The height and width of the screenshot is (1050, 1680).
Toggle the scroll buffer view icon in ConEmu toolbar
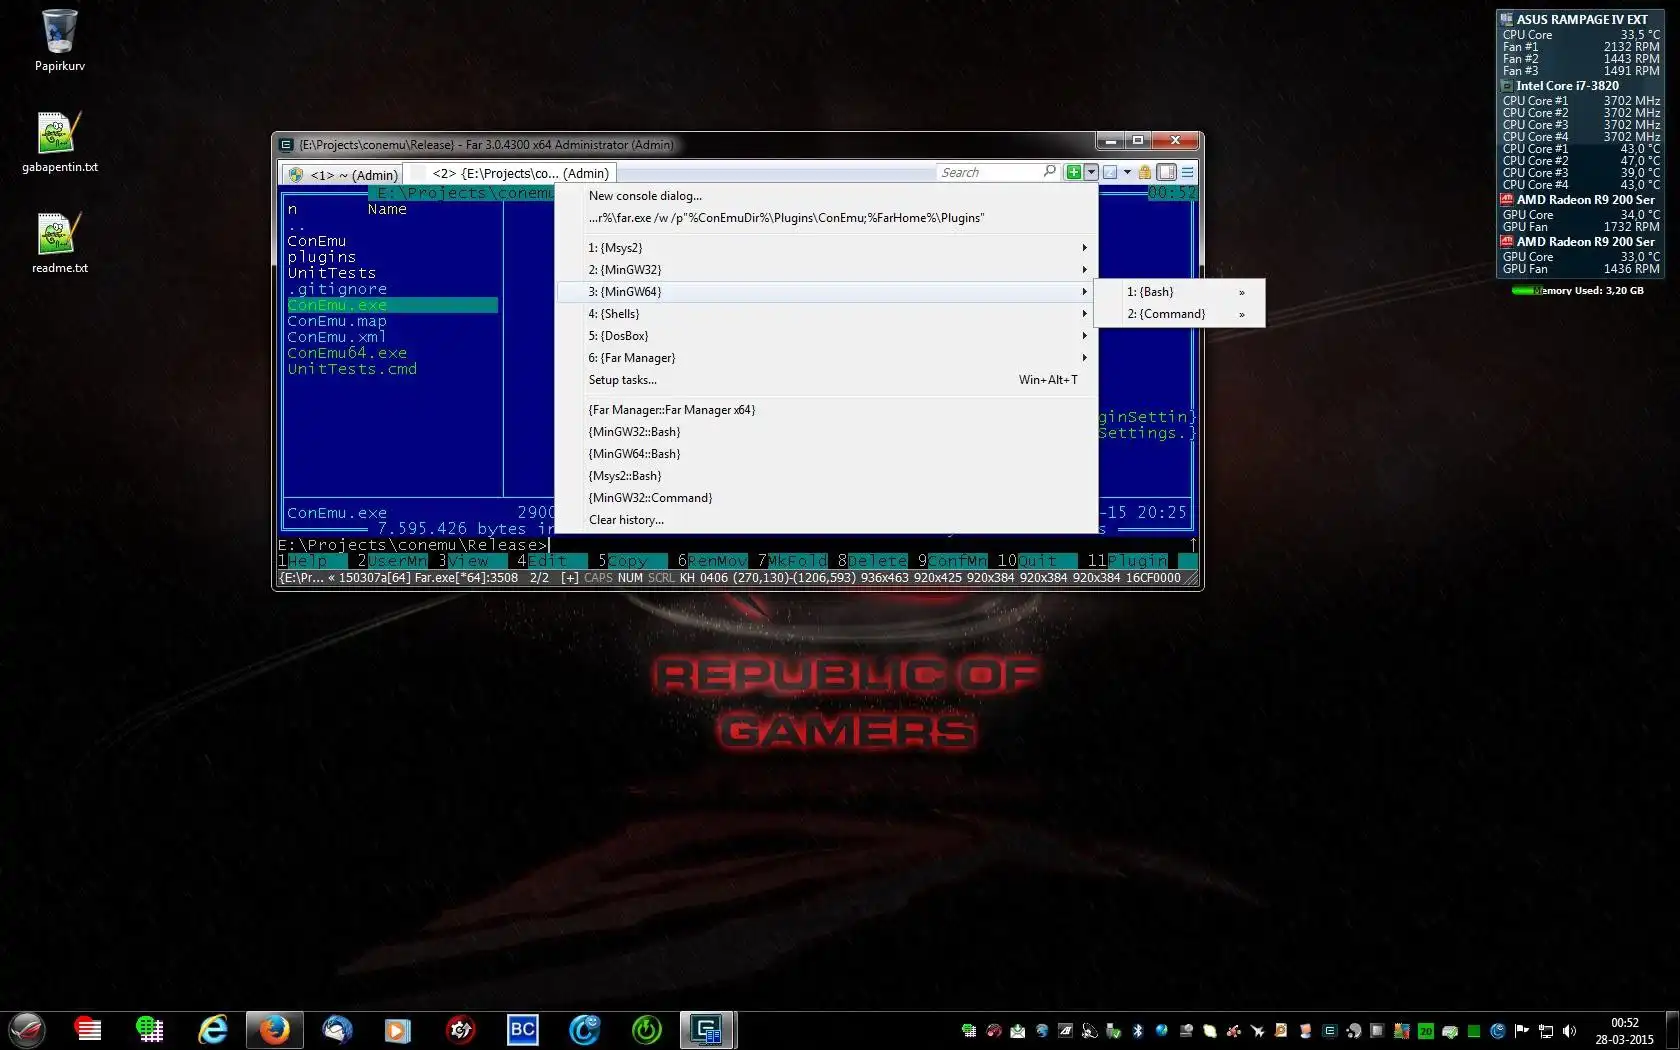pyautogui.click(x=1166, y=172)
